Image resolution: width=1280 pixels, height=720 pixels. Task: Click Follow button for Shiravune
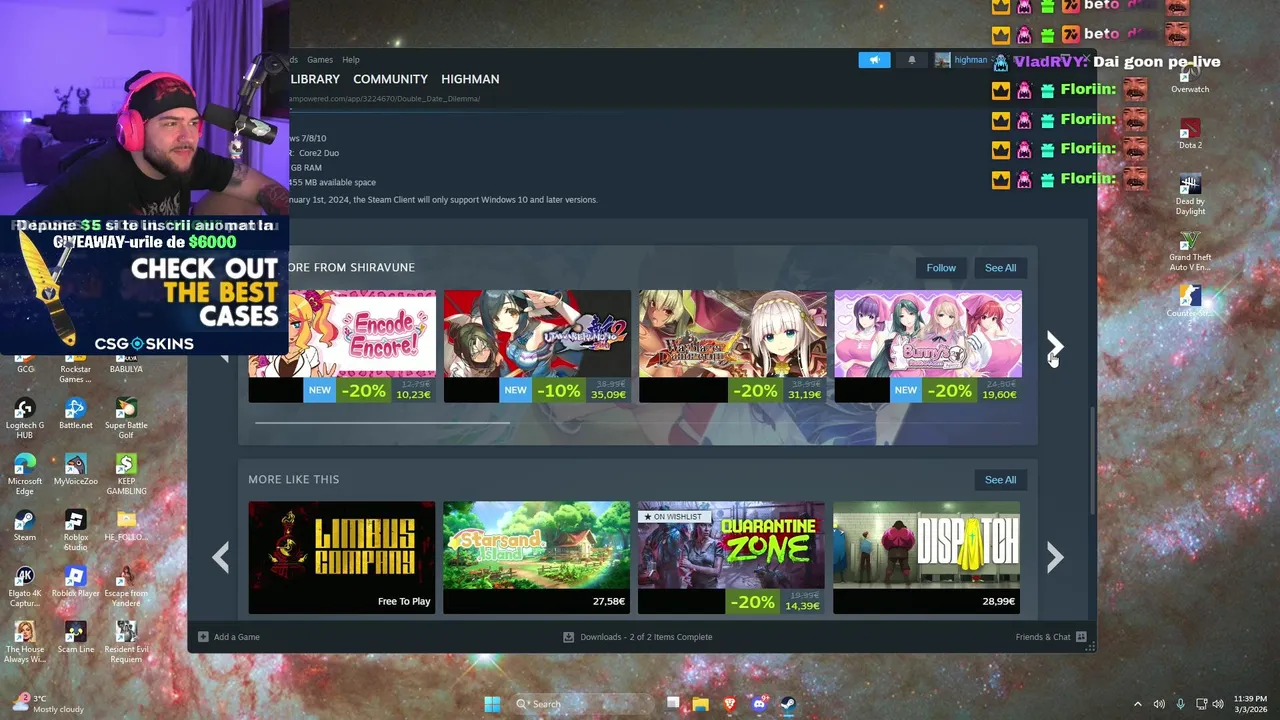[x=941, y=268]
